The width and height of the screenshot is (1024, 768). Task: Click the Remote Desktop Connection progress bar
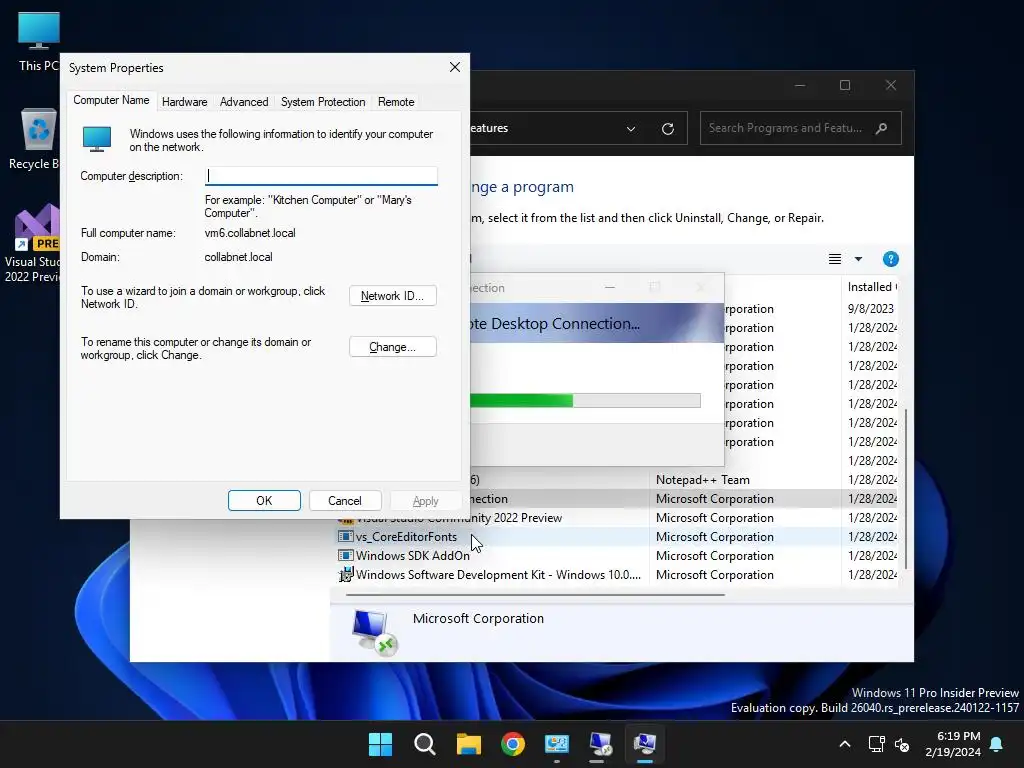click(584, 400)
